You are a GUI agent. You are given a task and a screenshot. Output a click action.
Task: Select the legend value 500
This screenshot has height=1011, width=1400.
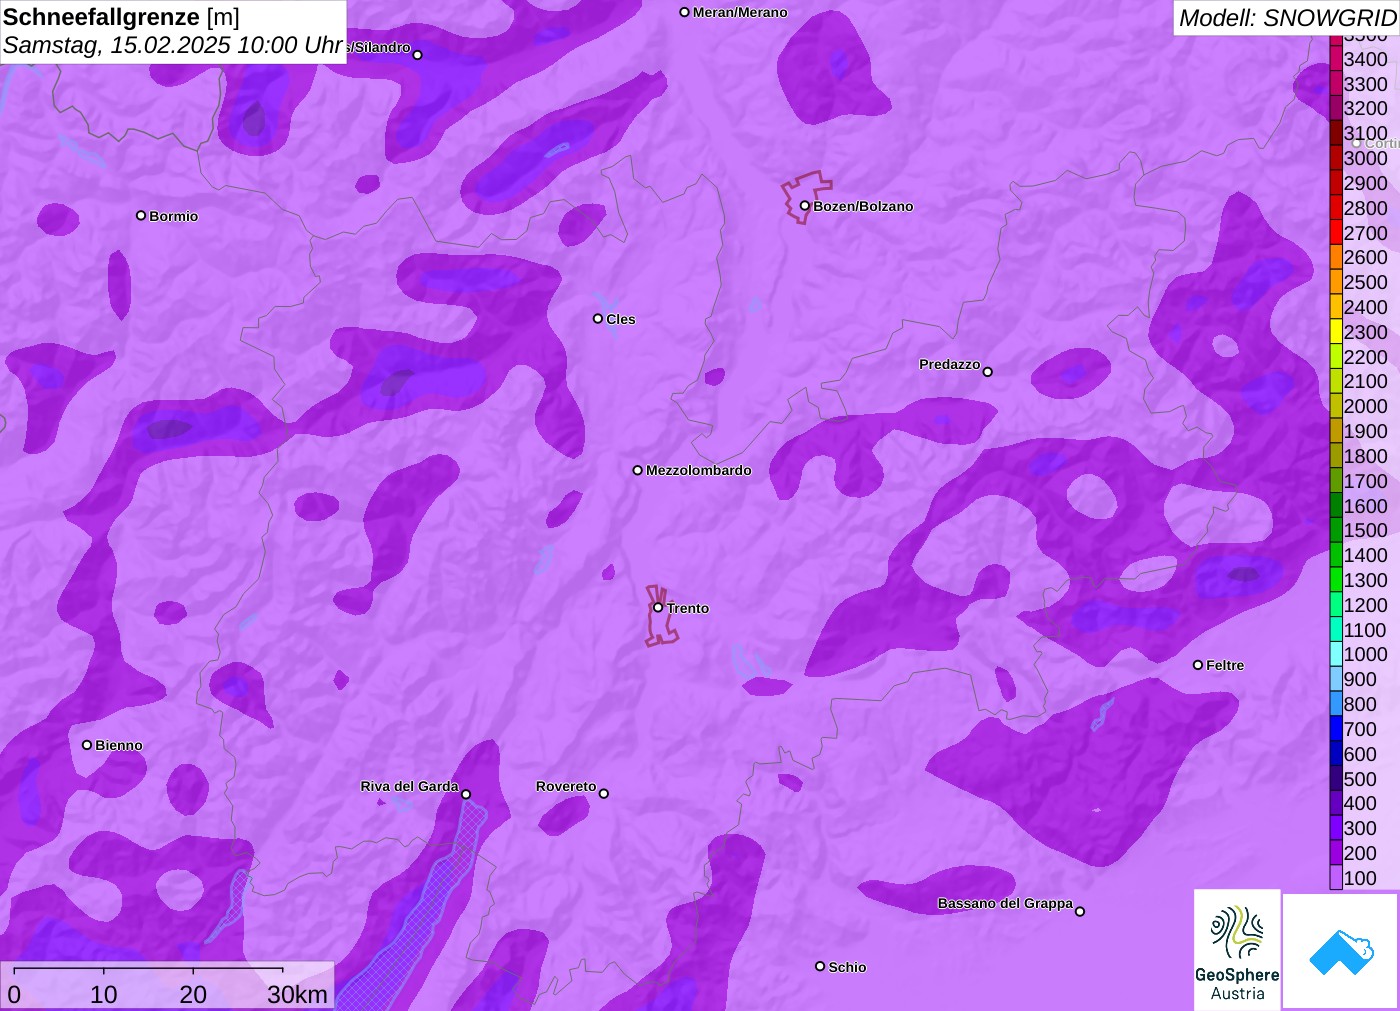[x=1360, y=779]
